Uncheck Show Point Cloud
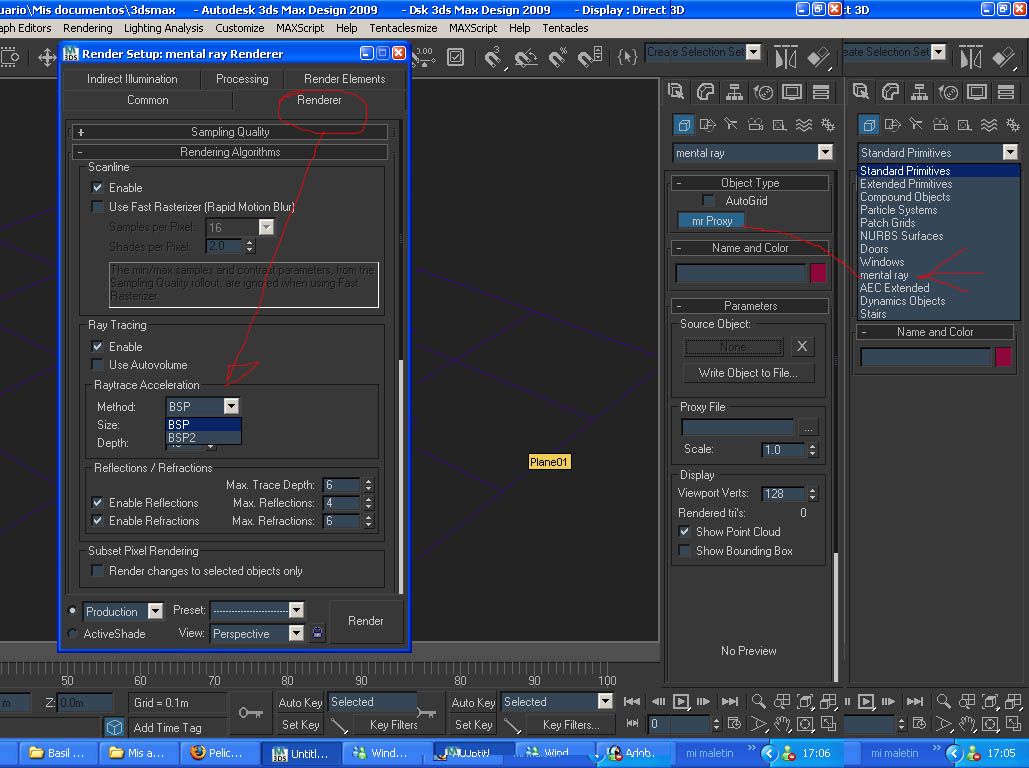The height and width of the screenshot is (768, 1029). [x=684, y=532]
